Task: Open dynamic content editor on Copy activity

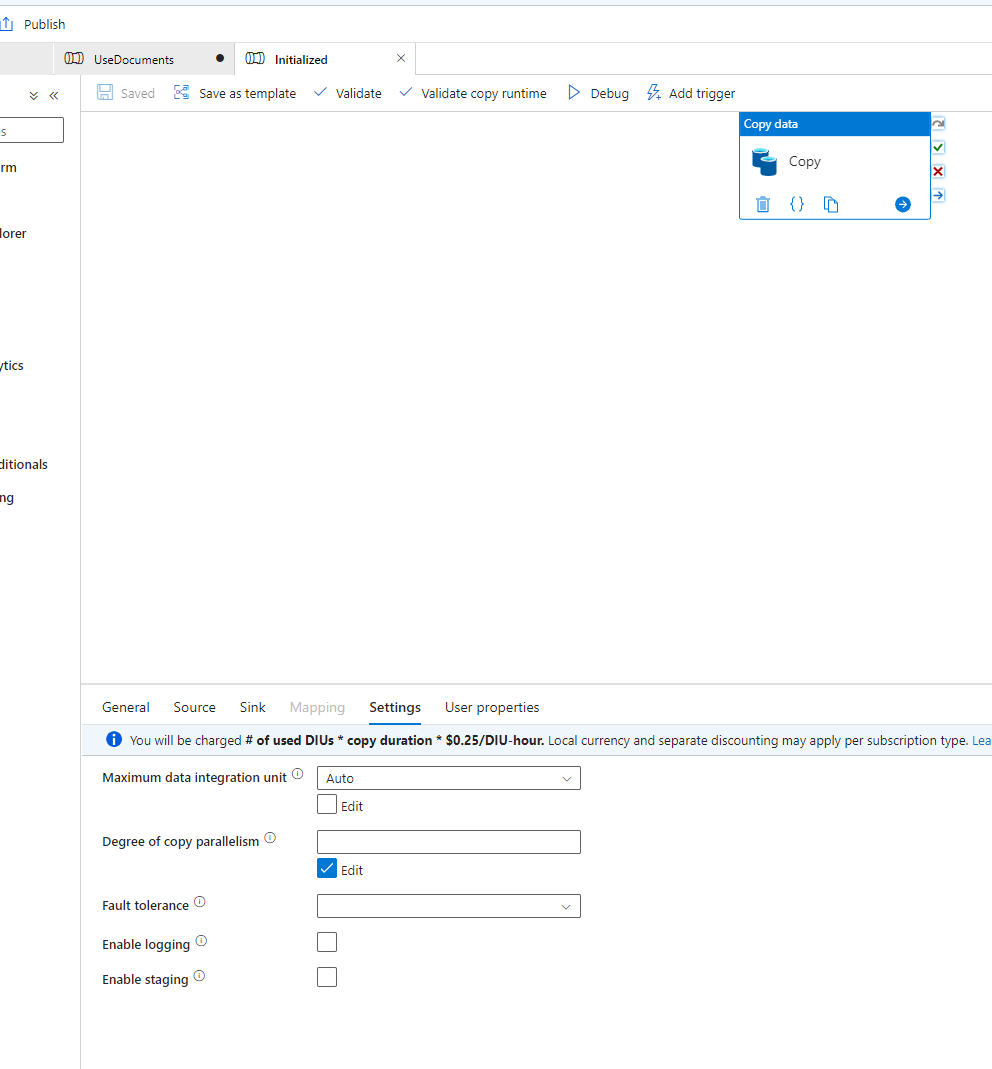Action: (797, 204)
